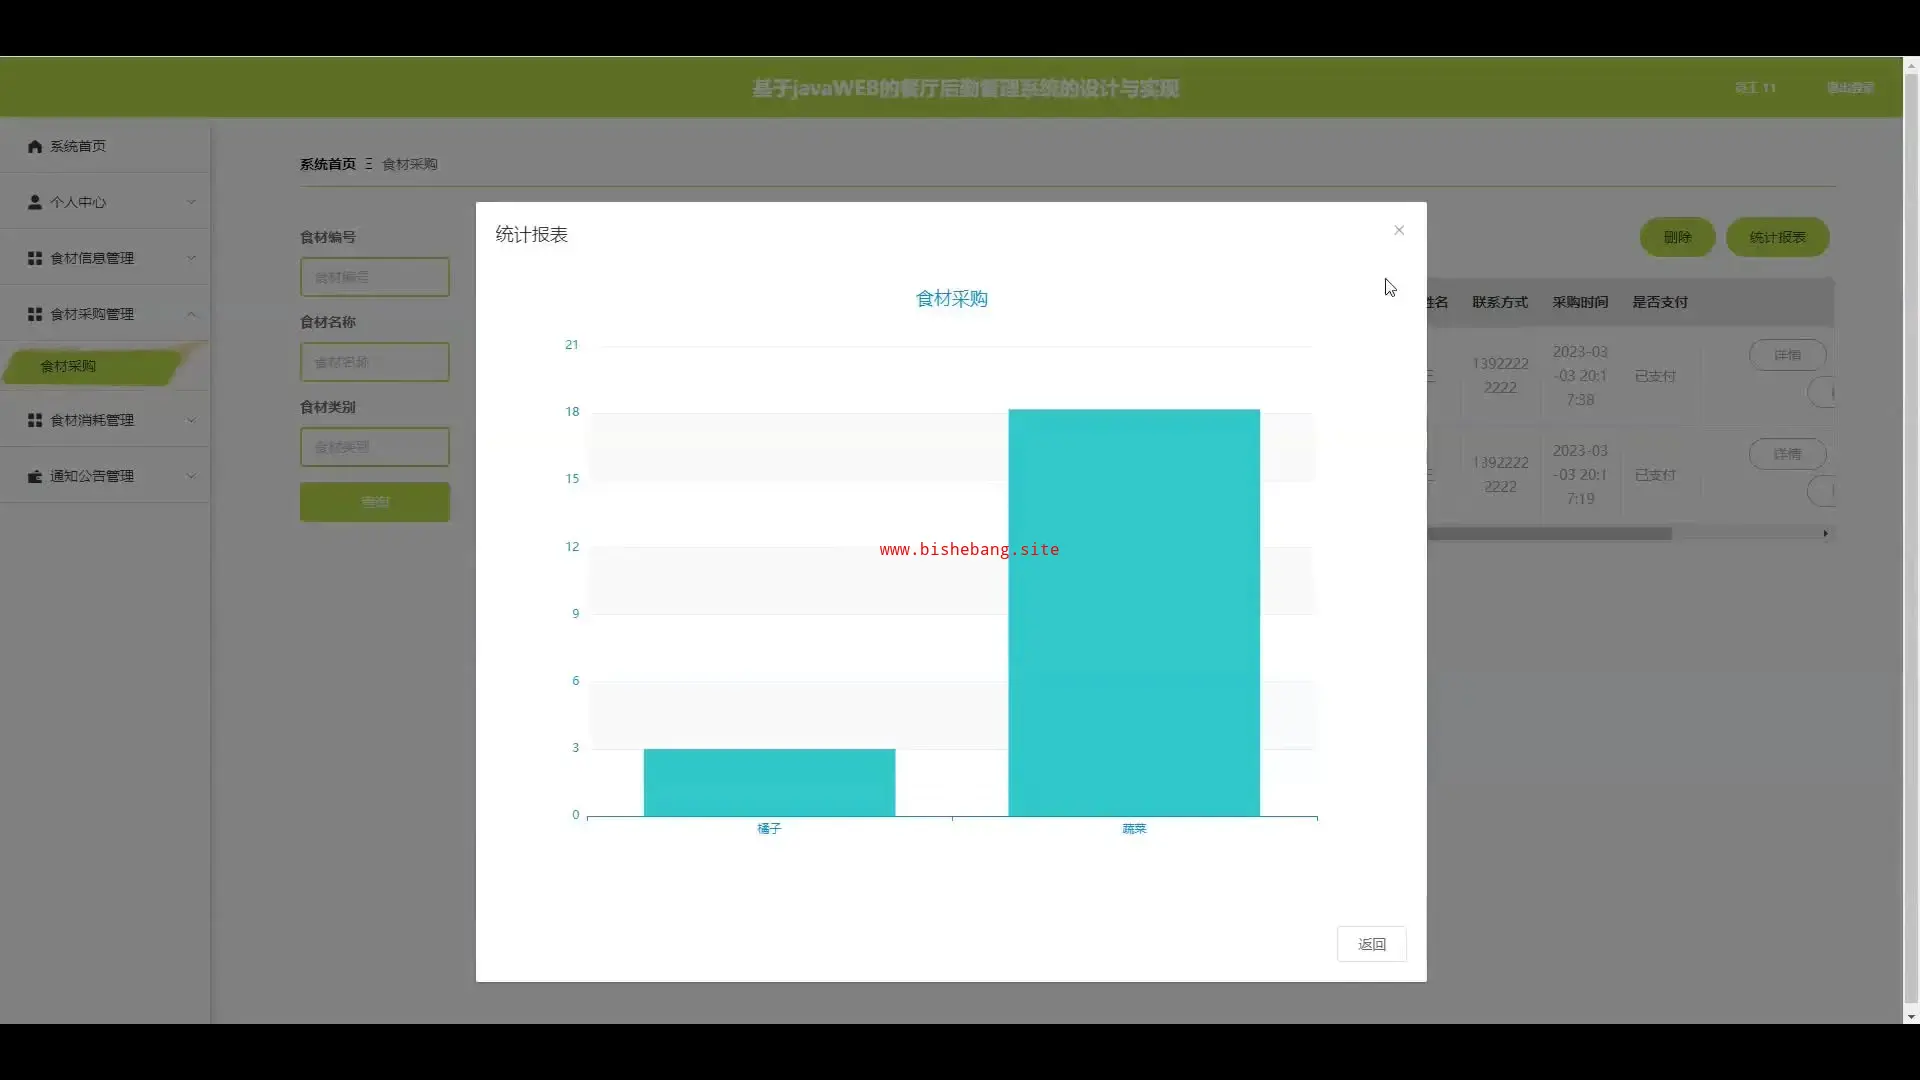1920x1080 pixels.
Task: Open the 食材消耗管理 menu
Action: point(92,420)
